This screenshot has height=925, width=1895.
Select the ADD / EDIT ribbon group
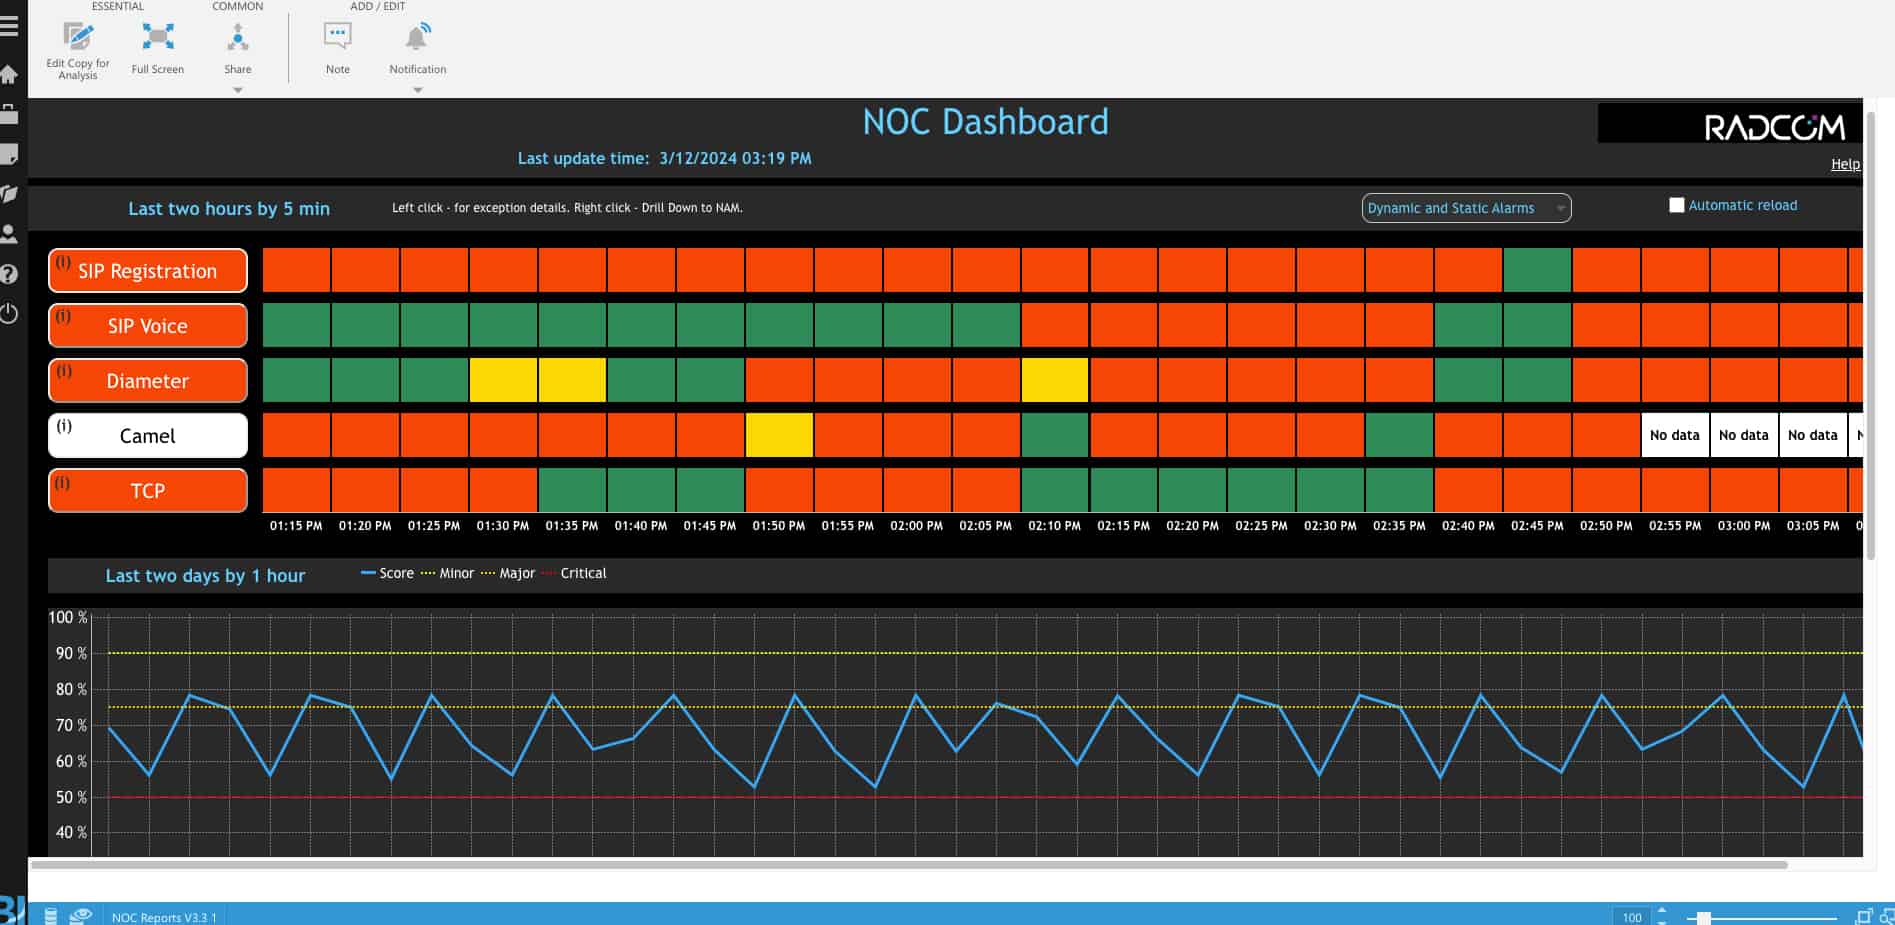tap(377, 6)
